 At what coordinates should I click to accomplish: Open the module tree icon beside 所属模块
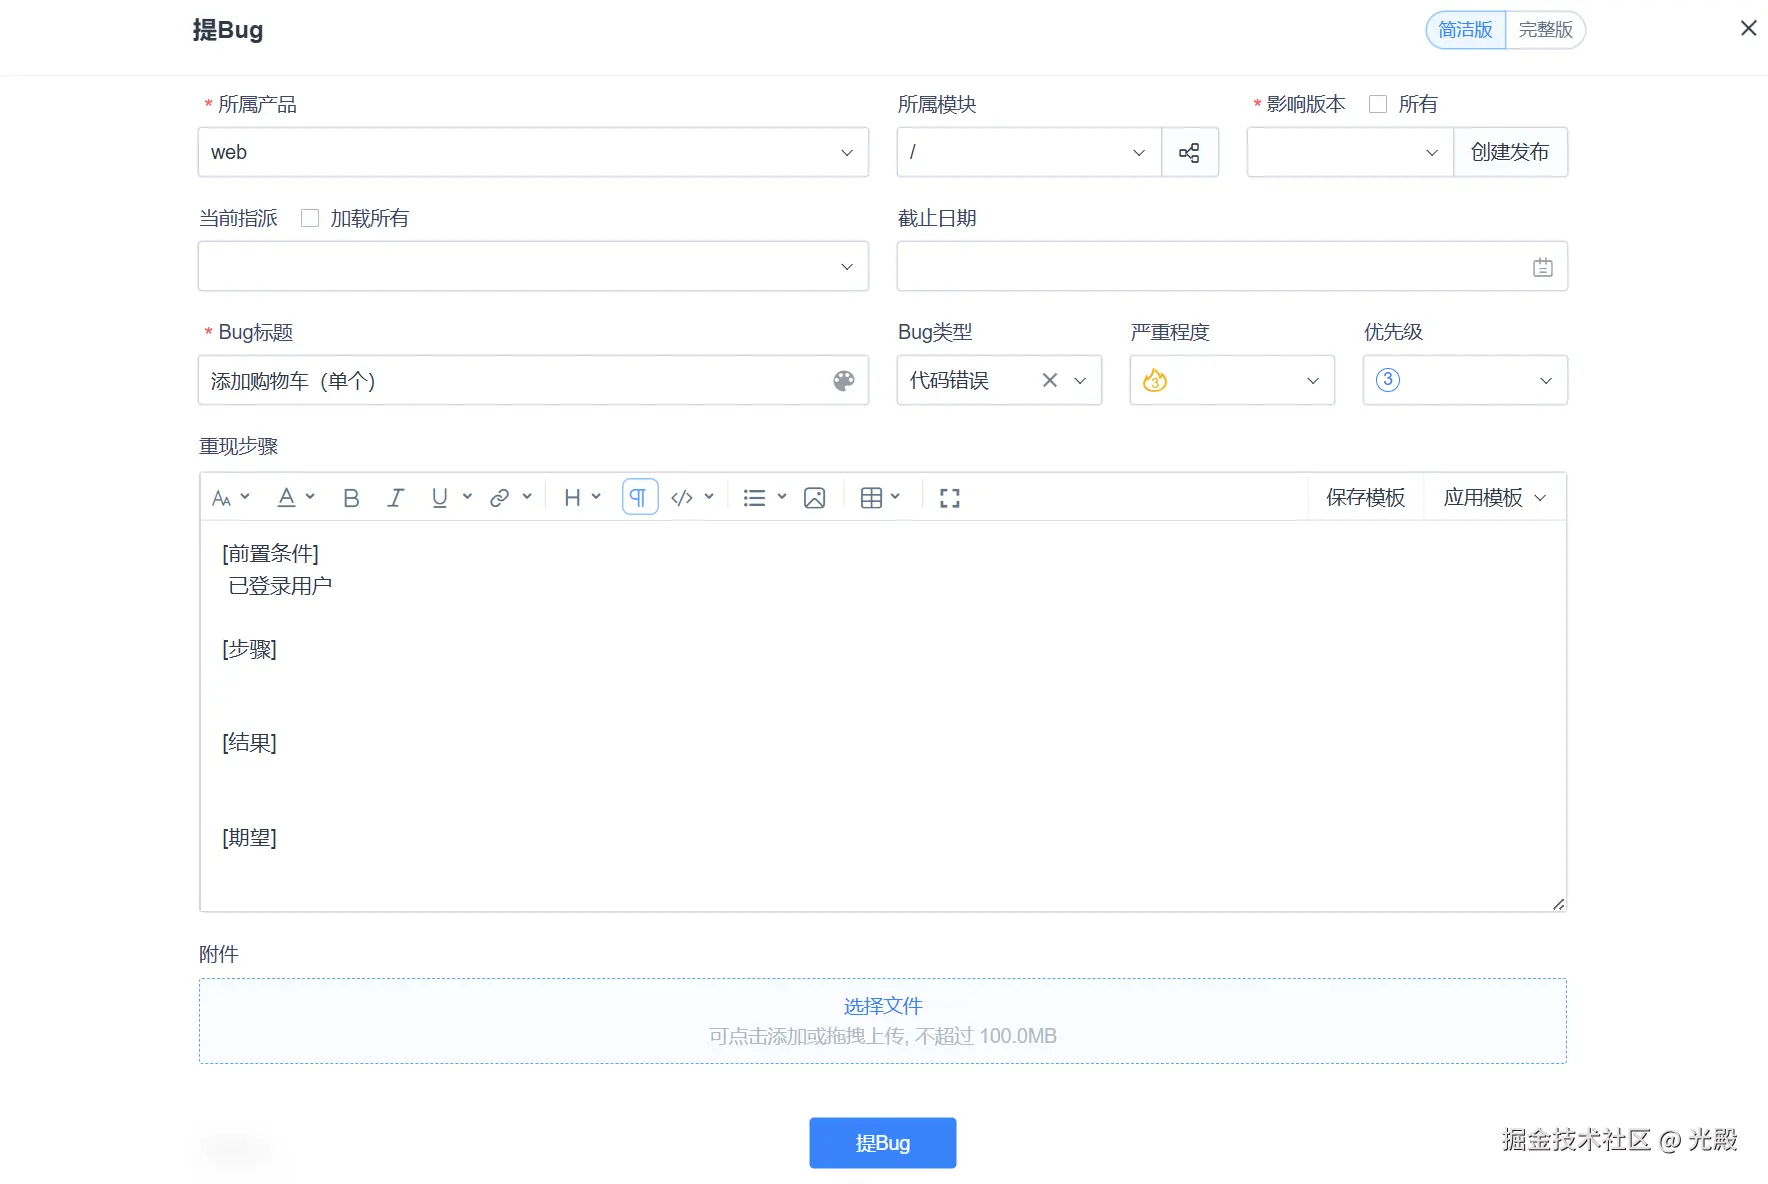pos(1189,153)
